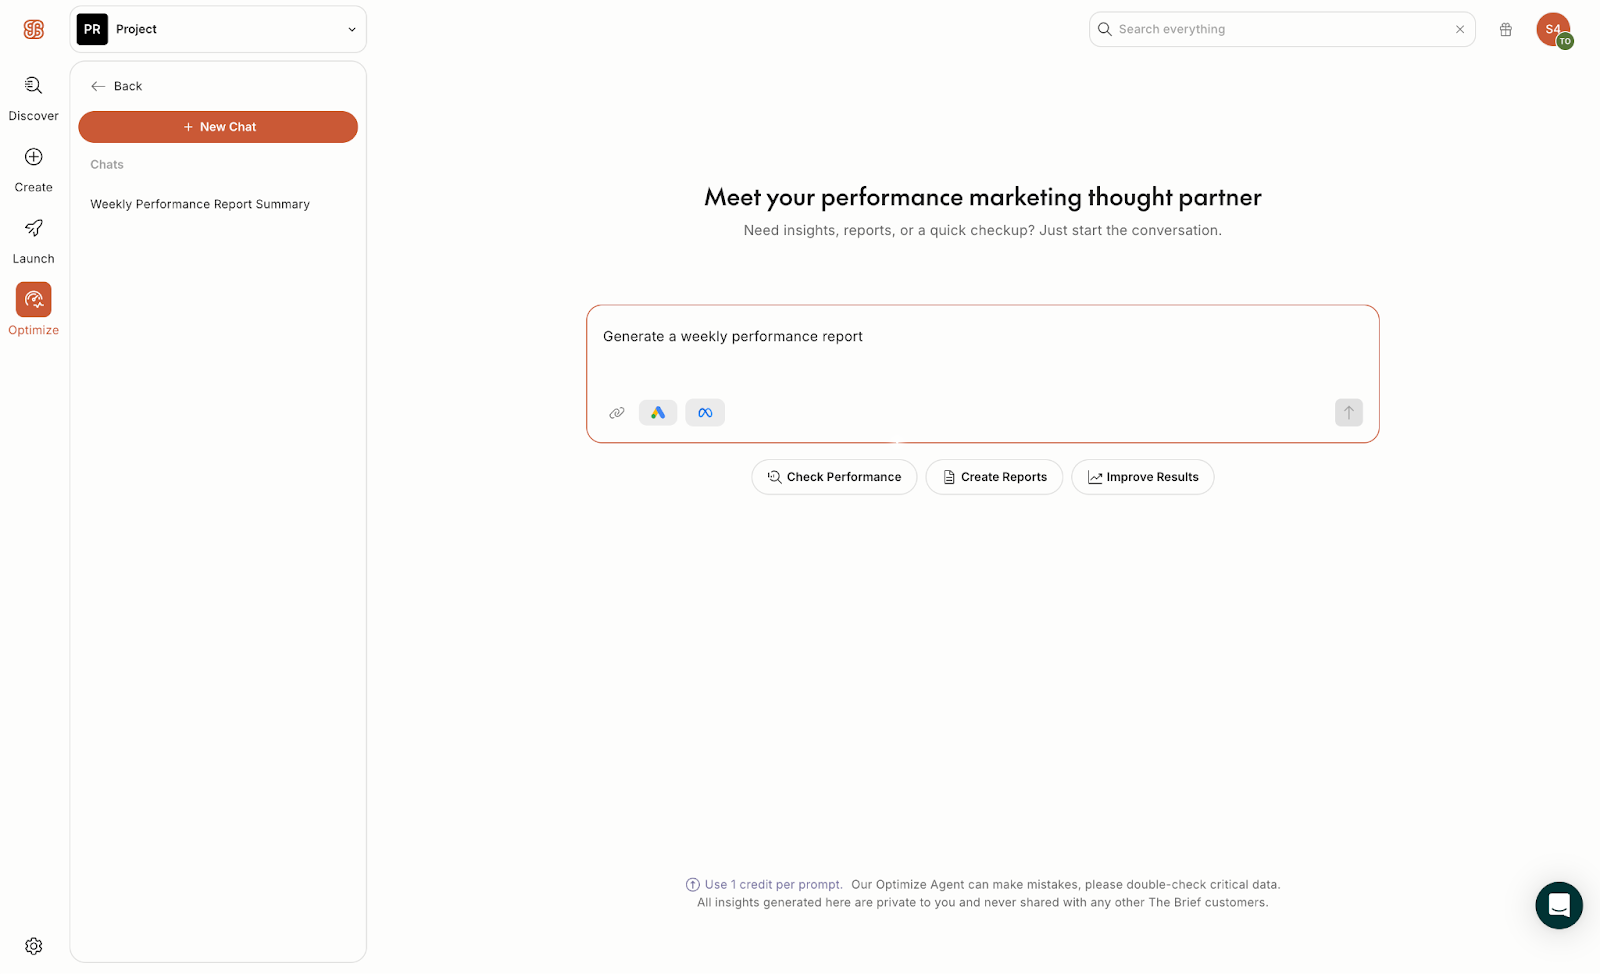Click the Check Performance suggestion

click(834, 477)
